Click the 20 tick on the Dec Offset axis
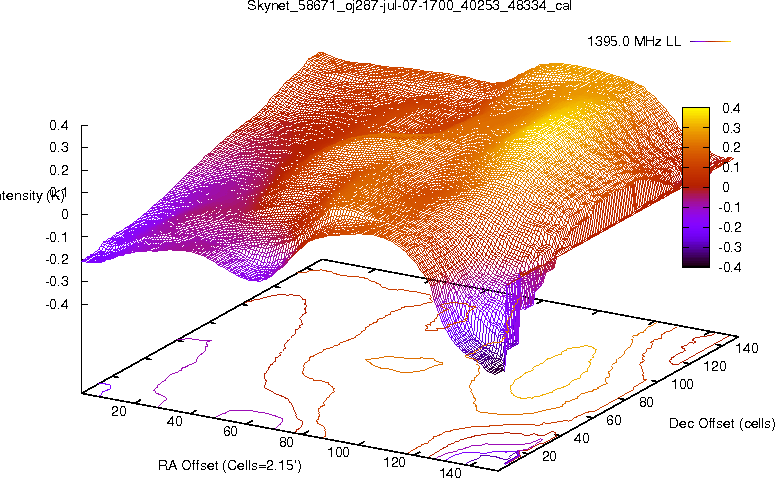 549,456
